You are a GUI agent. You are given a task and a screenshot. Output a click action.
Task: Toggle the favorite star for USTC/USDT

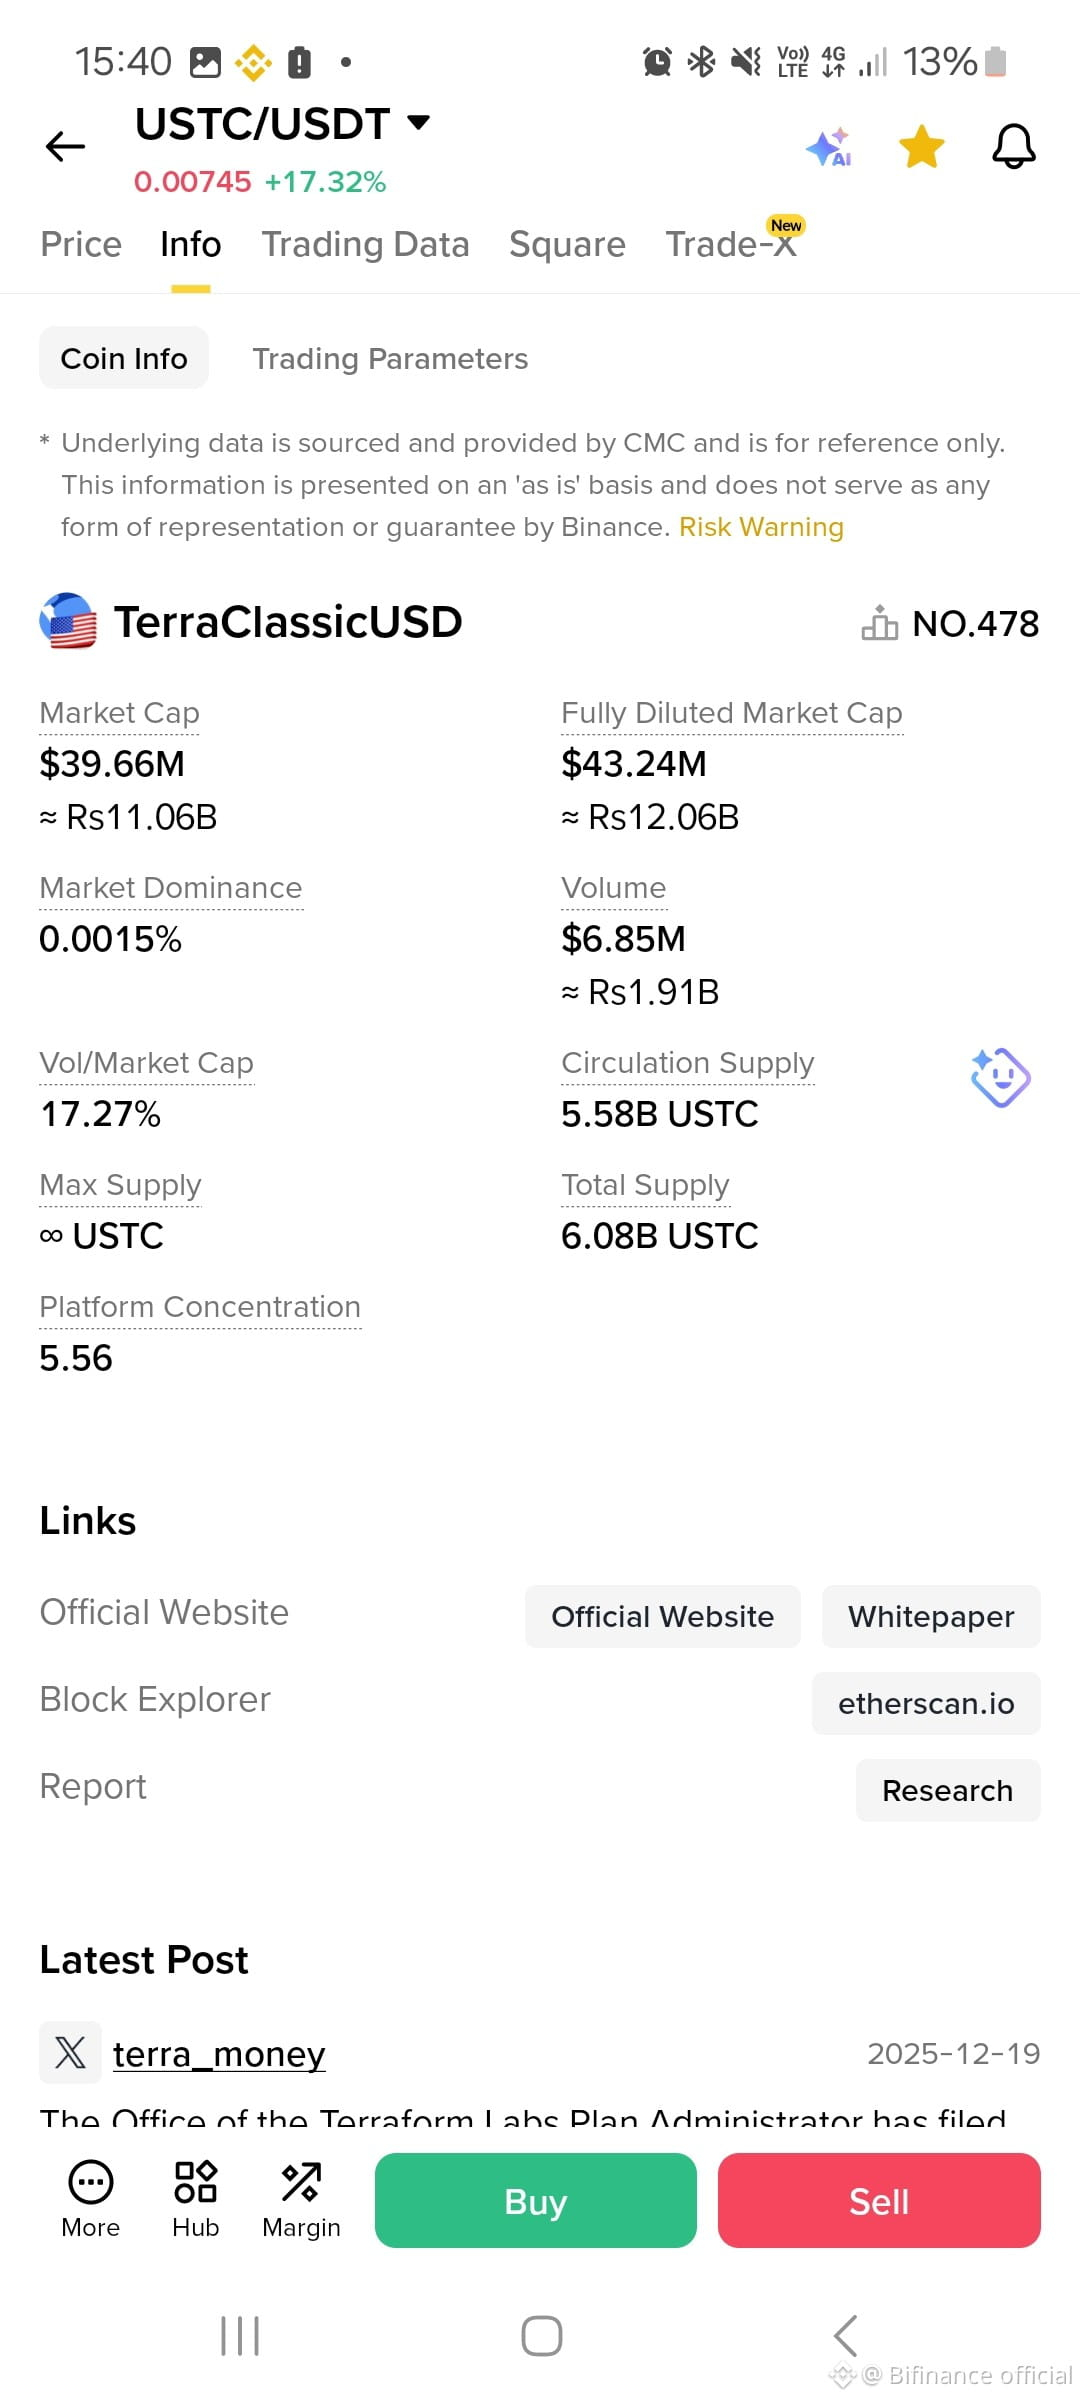coord(921,147)
